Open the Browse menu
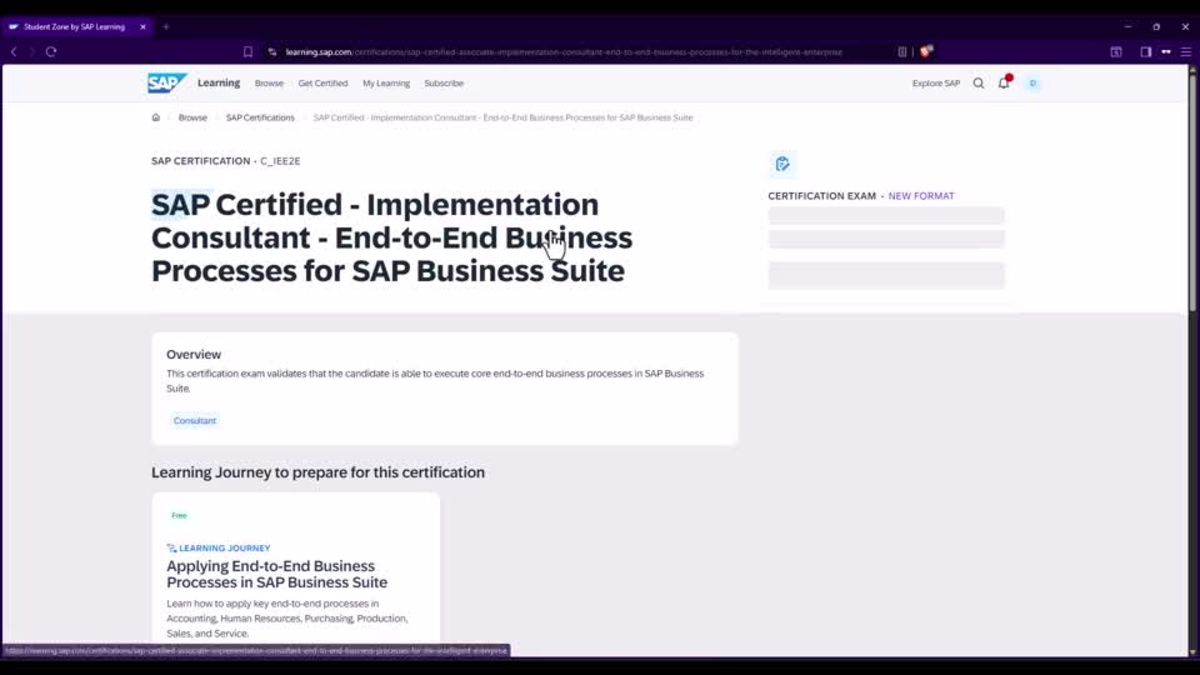 coord(269,84)
